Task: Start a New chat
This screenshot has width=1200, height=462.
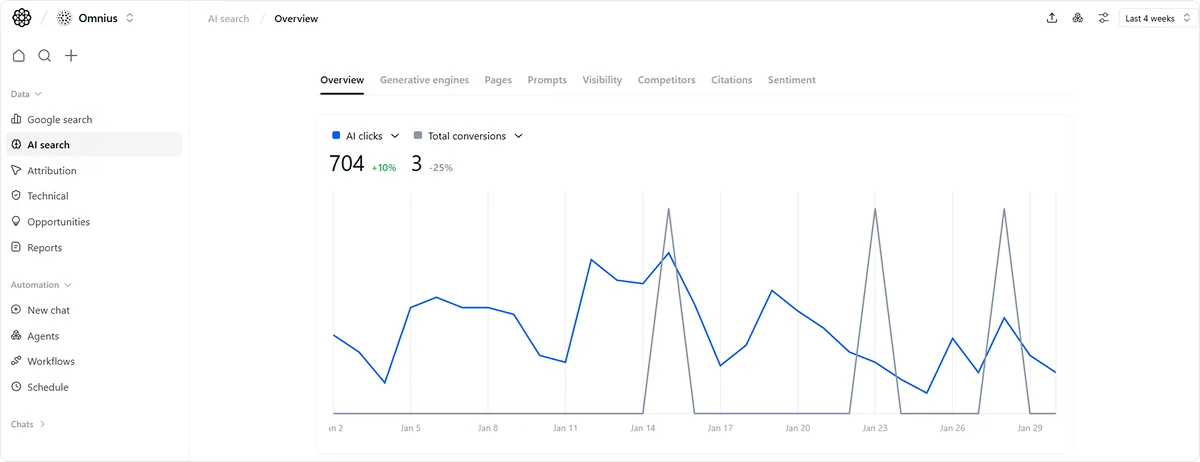Action: coord(48,310)
